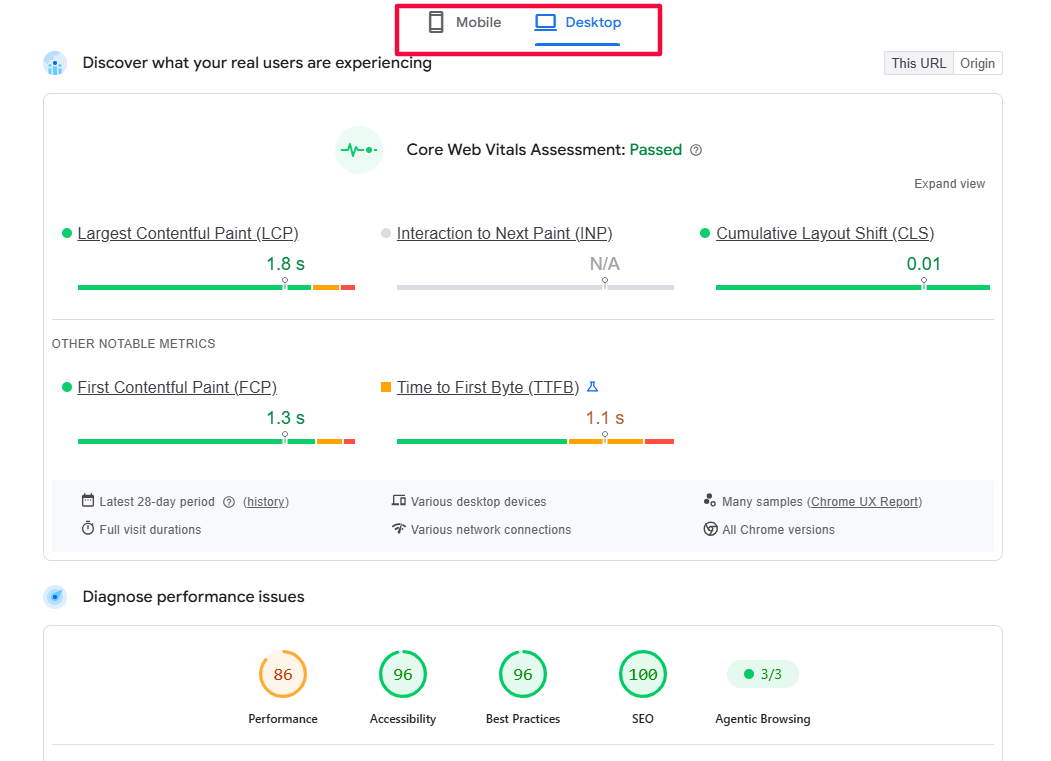Screen dimensions: 1051x761
Task: Open Cumulative Layout Shift (CLS) link
Action: (x=824, y=233)
